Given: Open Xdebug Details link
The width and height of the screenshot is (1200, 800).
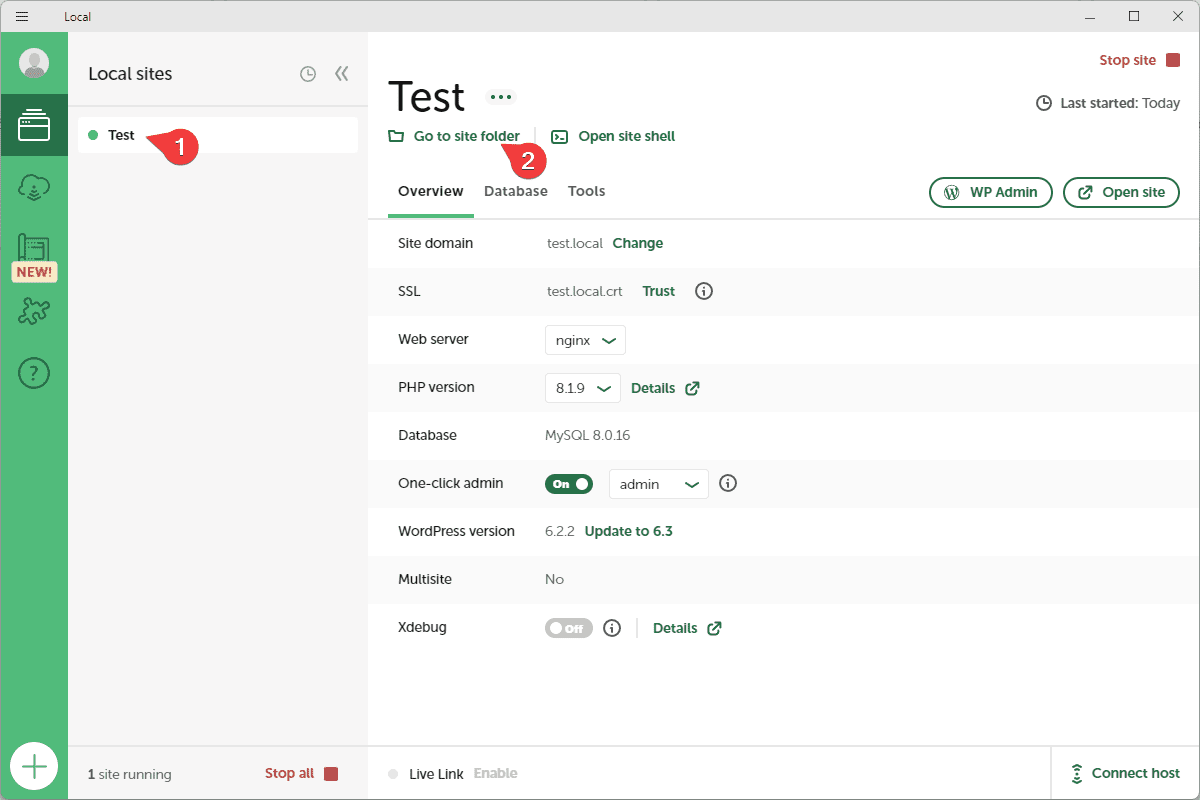Looking at the screenshot, I should coord(687,628).
